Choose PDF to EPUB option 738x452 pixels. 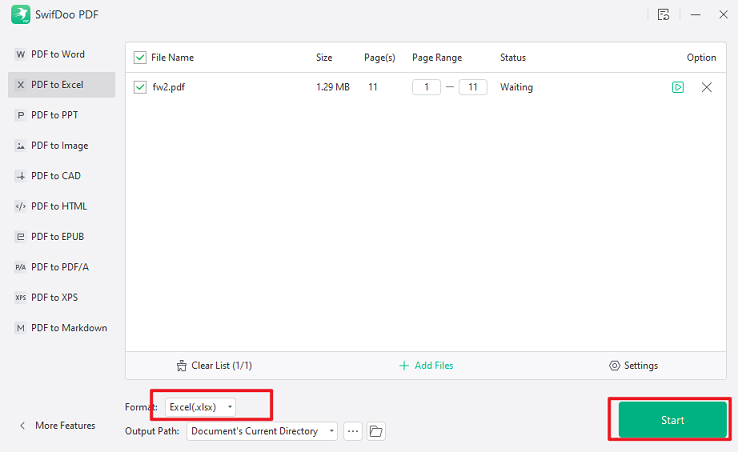(x=61, y=237)
